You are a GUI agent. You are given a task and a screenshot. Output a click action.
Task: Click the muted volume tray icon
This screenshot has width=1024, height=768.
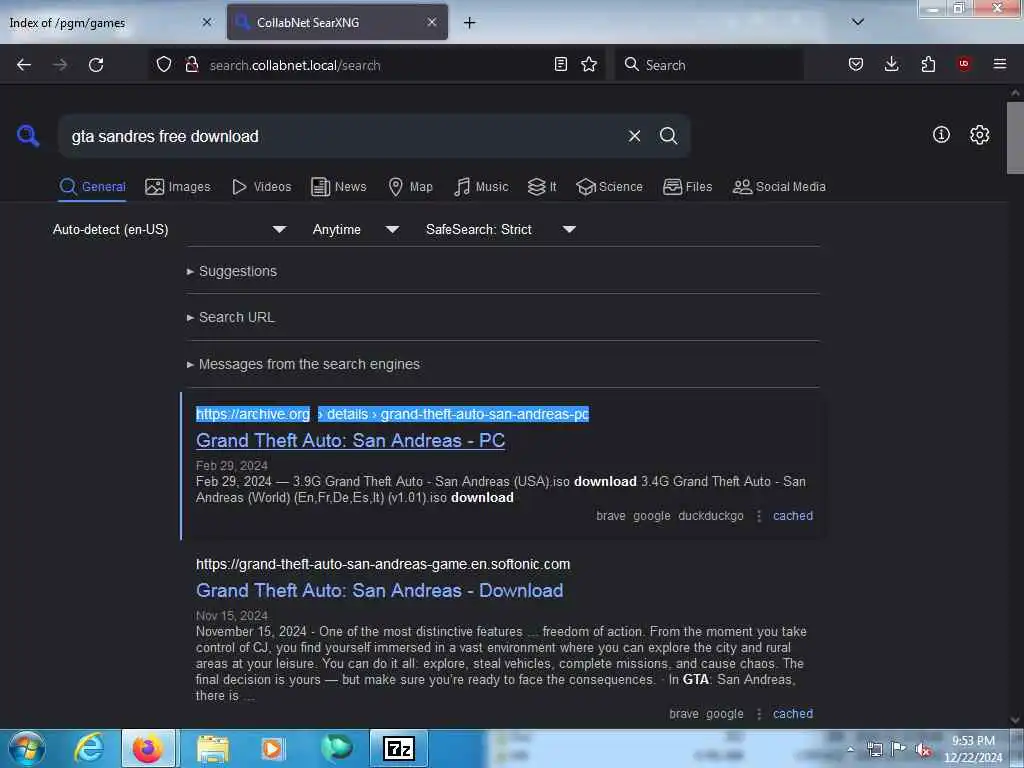923,750
